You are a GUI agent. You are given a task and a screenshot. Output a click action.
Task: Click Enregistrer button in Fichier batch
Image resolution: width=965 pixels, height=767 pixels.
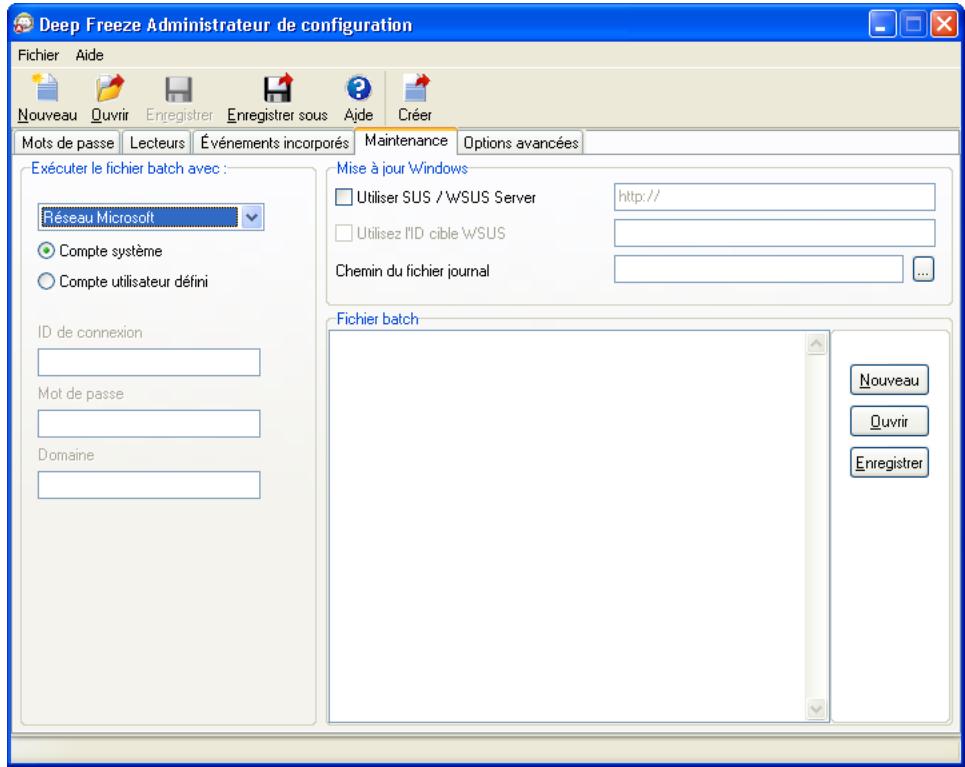889,462
